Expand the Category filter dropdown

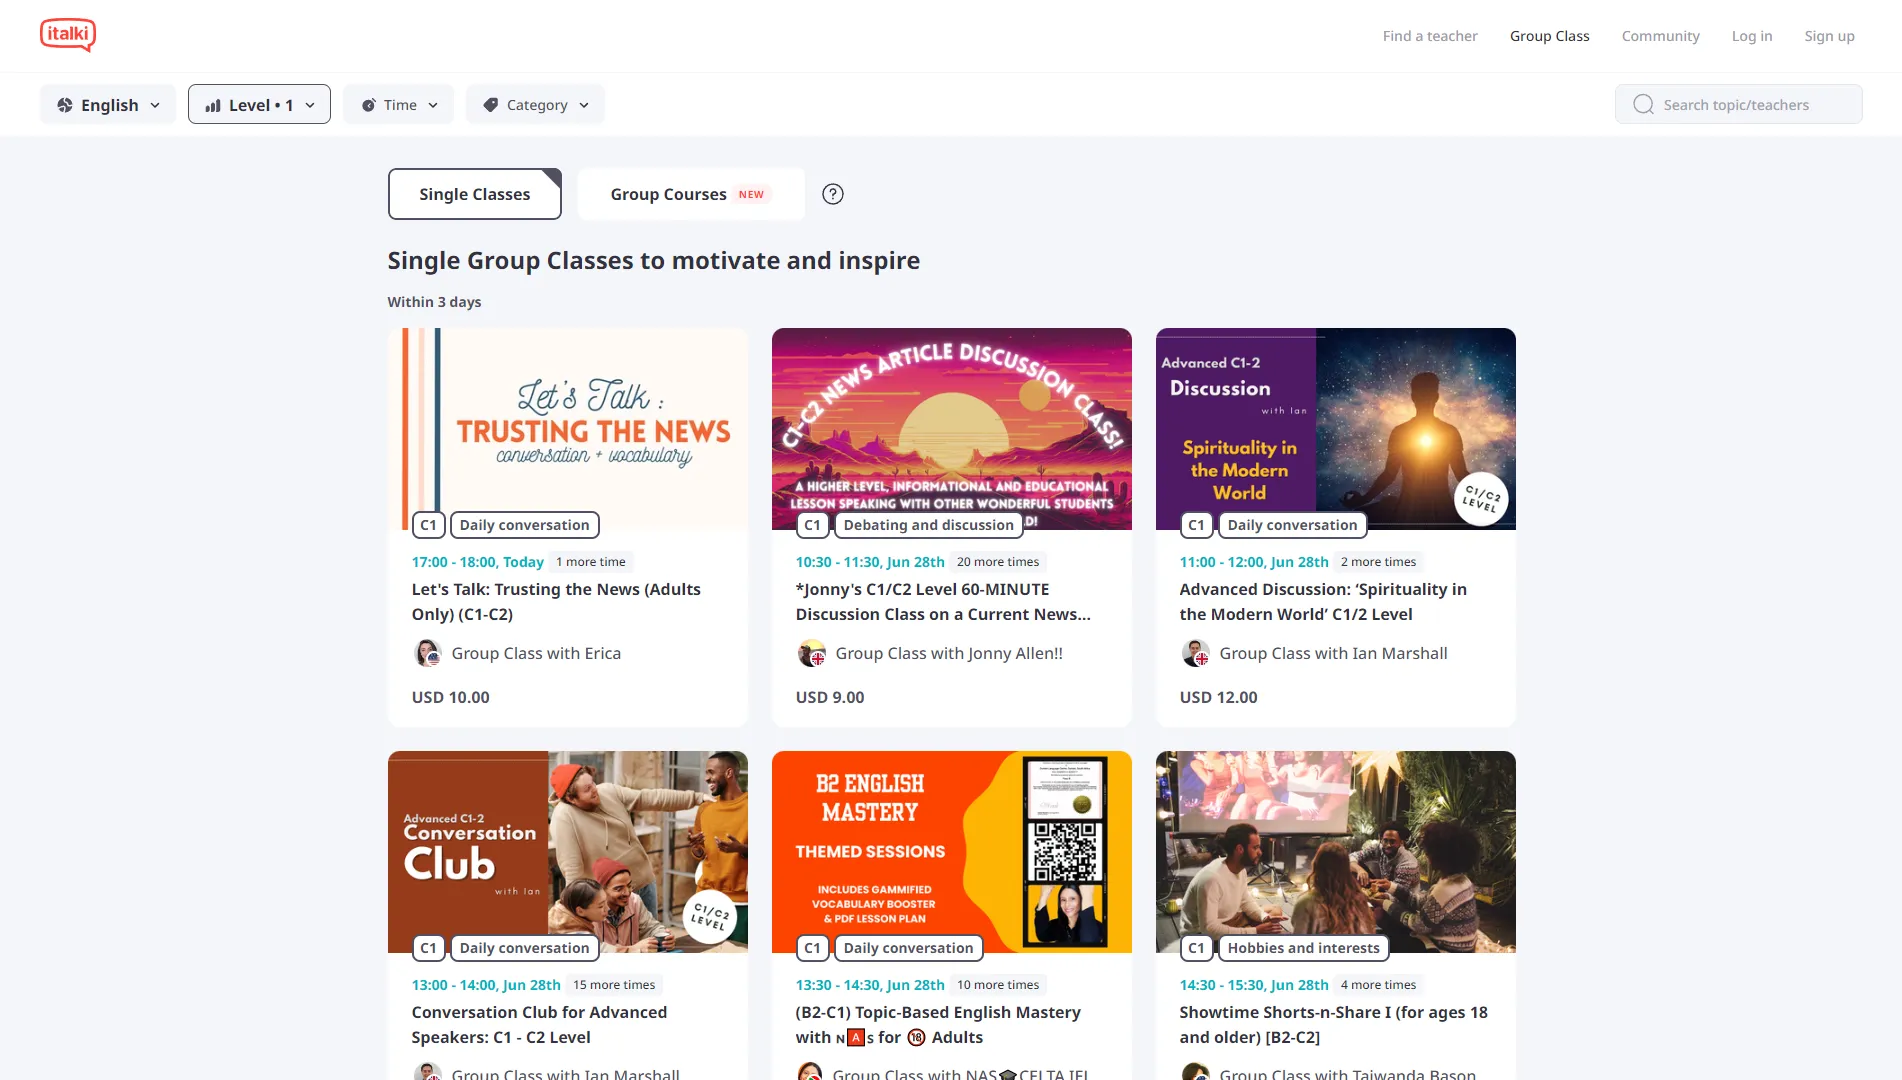coord(535,104)
